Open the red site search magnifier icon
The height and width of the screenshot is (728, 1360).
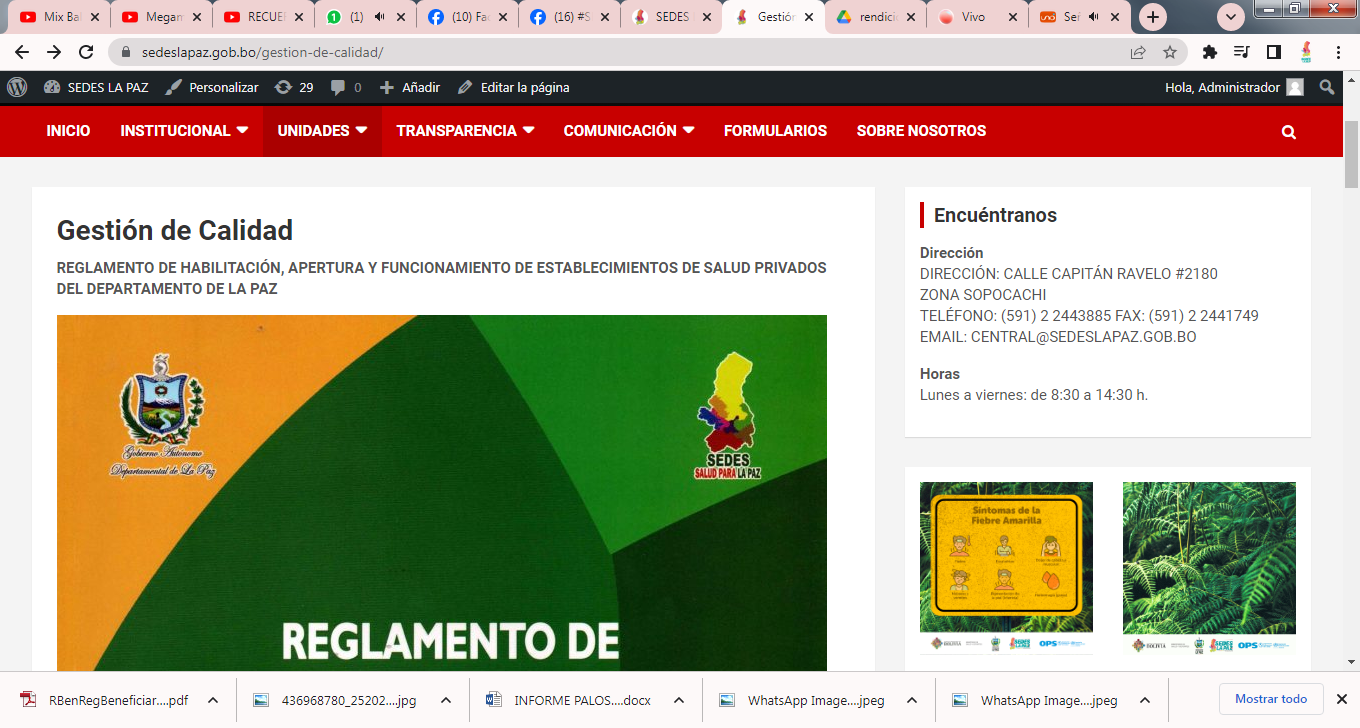[x=1288, y=131]
